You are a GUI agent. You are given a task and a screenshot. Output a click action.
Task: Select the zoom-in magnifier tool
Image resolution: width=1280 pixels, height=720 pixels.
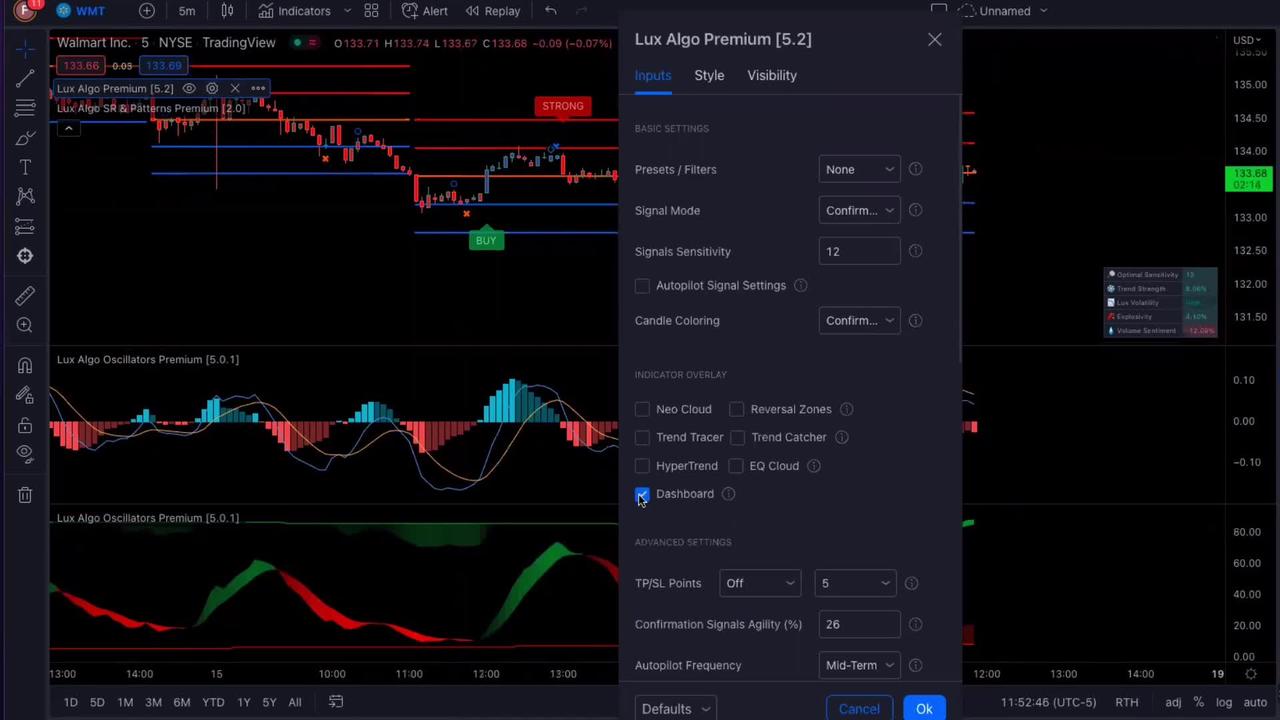point(25,325)
